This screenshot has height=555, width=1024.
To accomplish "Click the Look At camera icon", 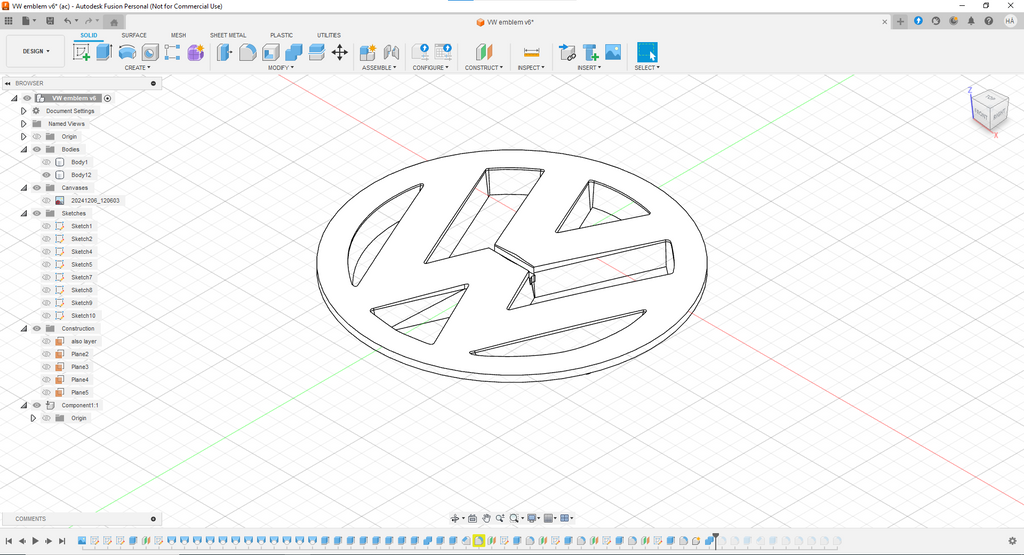I will tap(472, 518).
